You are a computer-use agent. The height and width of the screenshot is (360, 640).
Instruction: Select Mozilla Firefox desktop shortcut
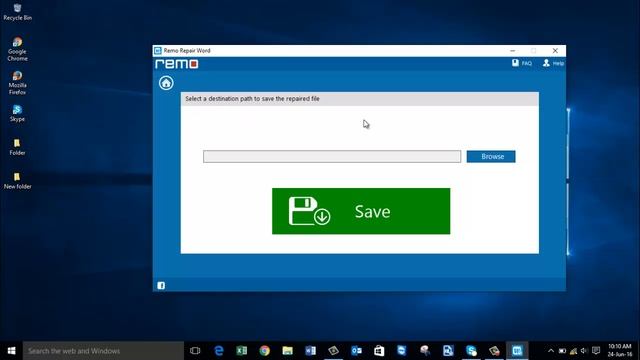pos(18,83)
